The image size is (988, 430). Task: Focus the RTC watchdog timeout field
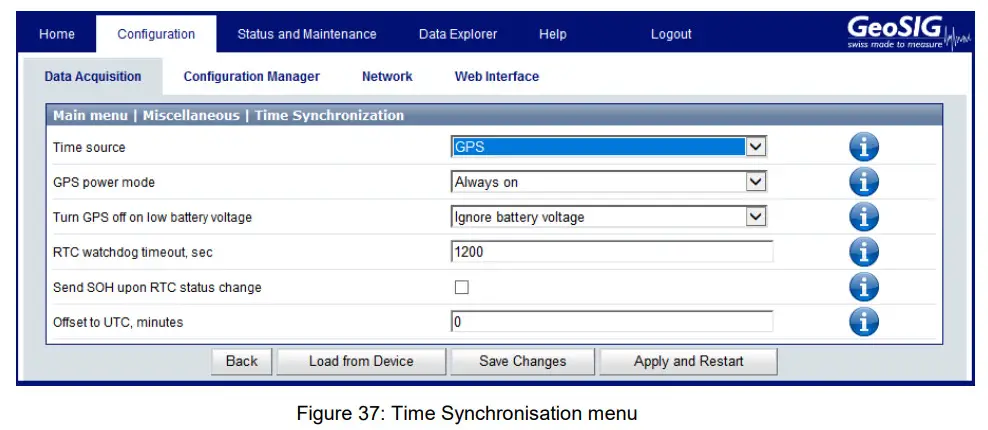tap(611, 252)
